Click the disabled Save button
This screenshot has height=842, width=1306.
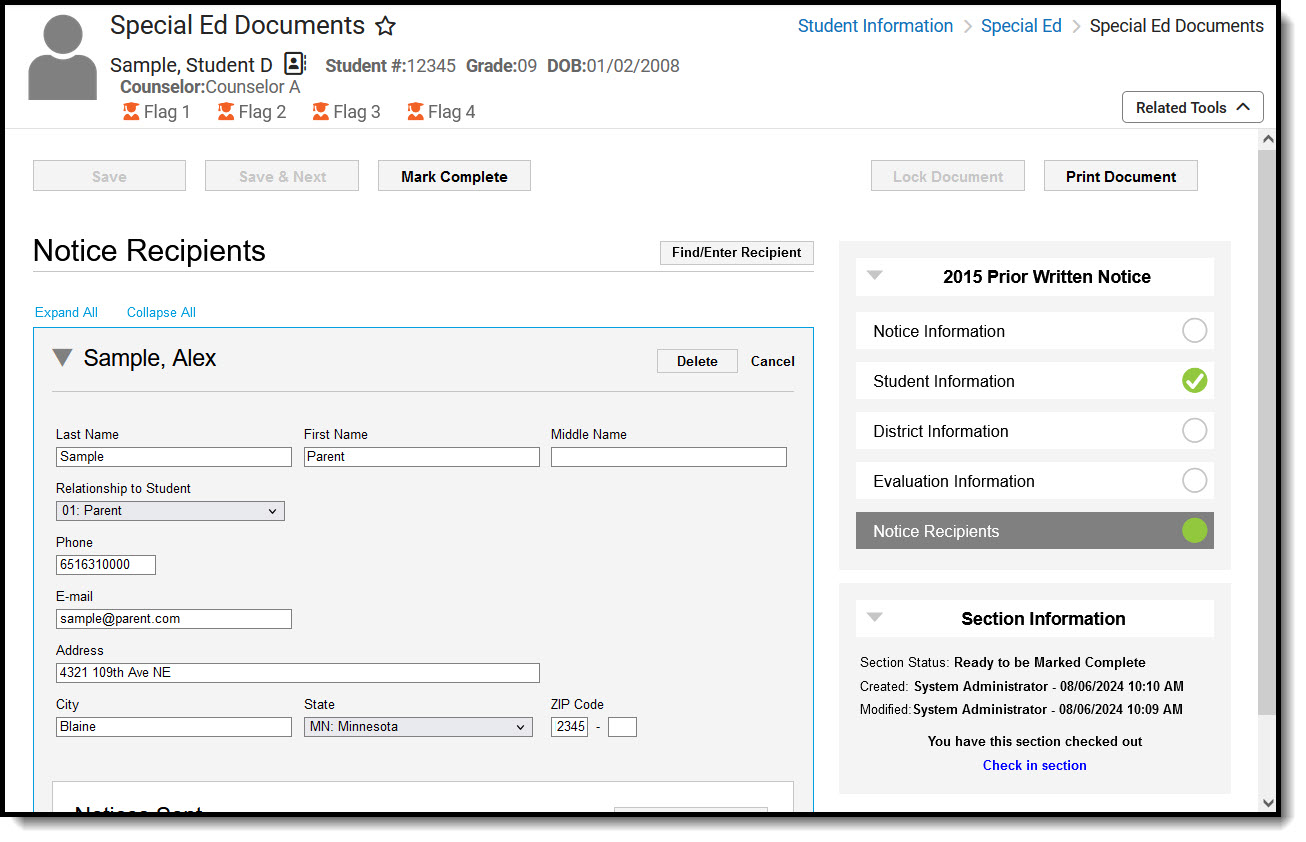point(109,176)
